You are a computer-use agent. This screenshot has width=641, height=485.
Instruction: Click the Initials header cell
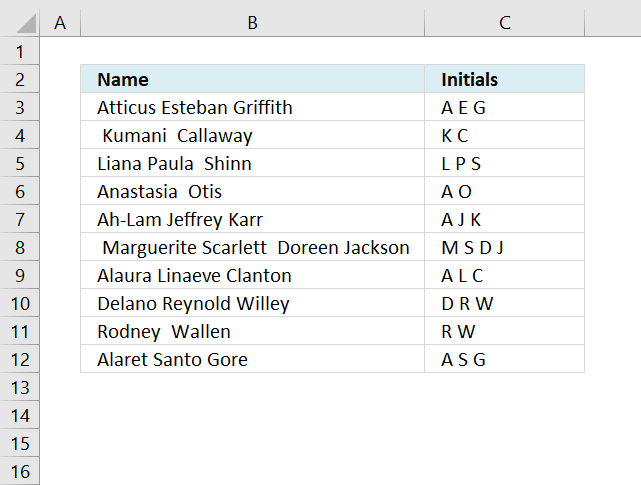[504, 79]
